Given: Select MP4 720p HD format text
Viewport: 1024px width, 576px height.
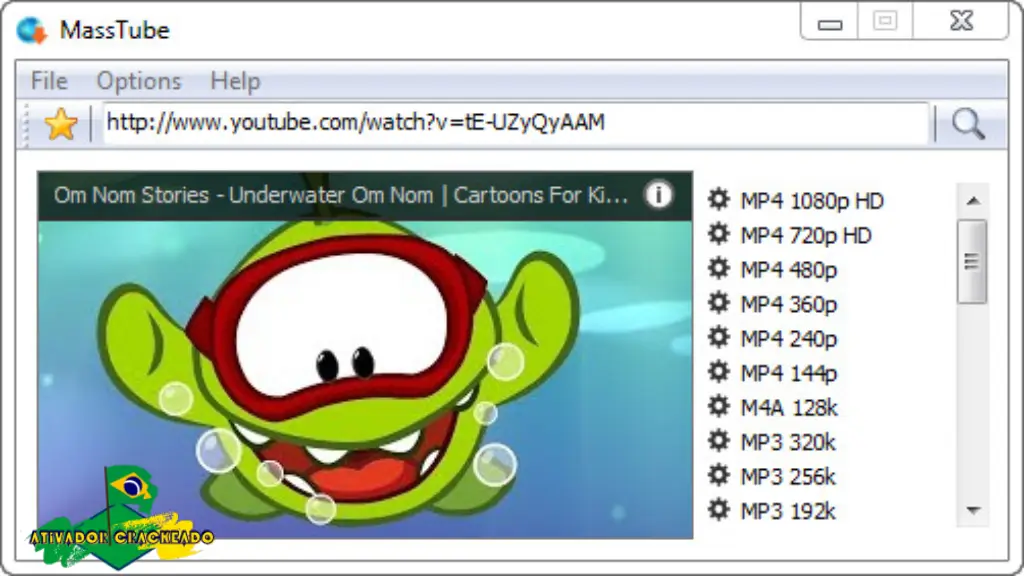Looking at the screenshot, I should pos(806,236).
